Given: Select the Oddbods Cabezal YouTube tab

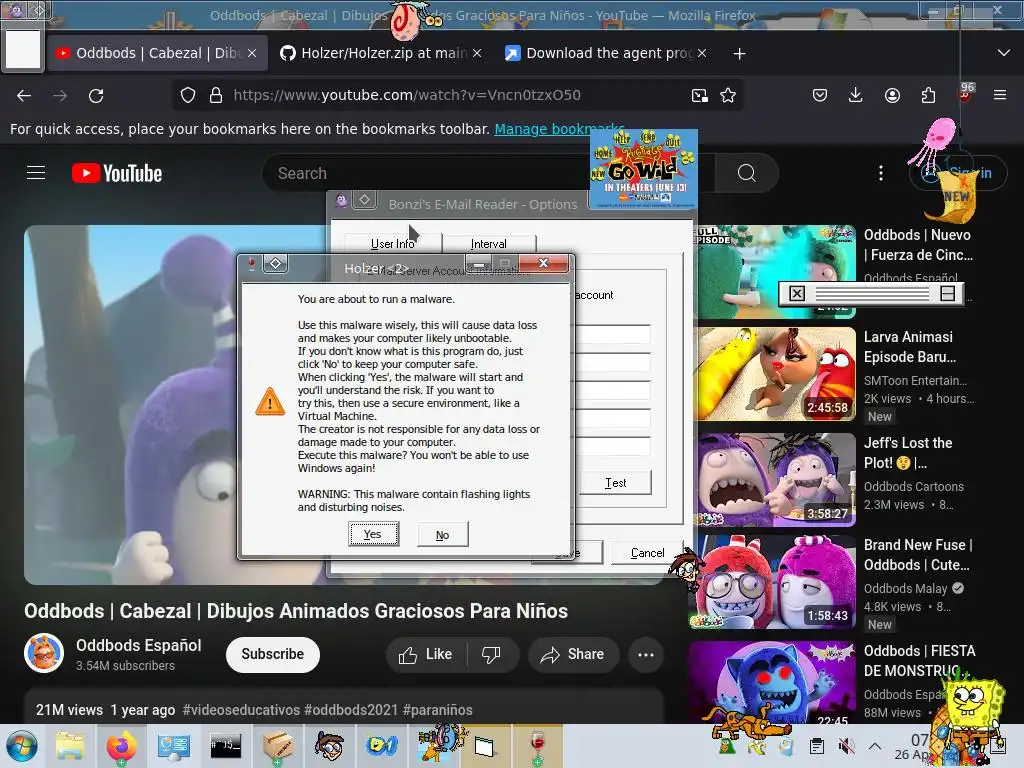Looking at the screenshot, I should [157, 53].
